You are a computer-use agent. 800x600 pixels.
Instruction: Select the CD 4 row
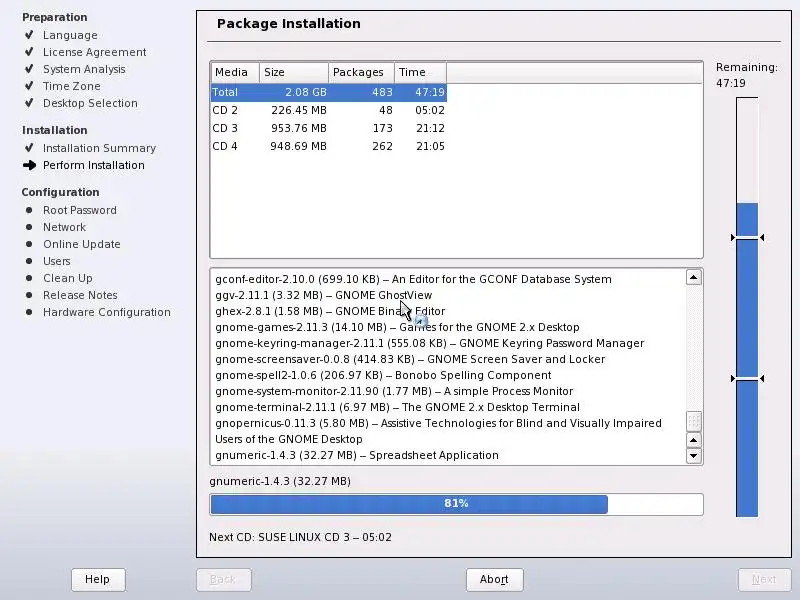(329, 146)
